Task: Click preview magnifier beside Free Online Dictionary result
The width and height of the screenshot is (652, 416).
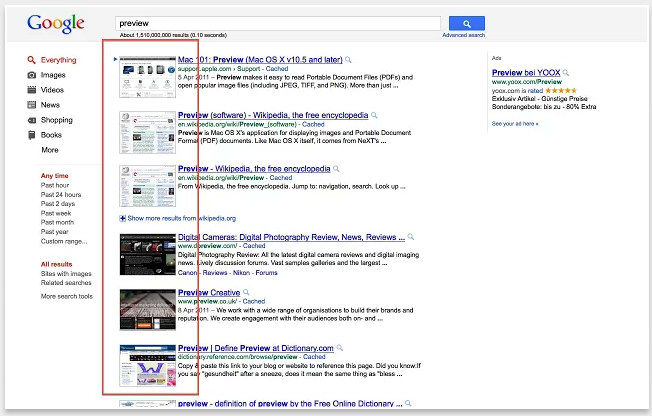Action: coord(408,403)
